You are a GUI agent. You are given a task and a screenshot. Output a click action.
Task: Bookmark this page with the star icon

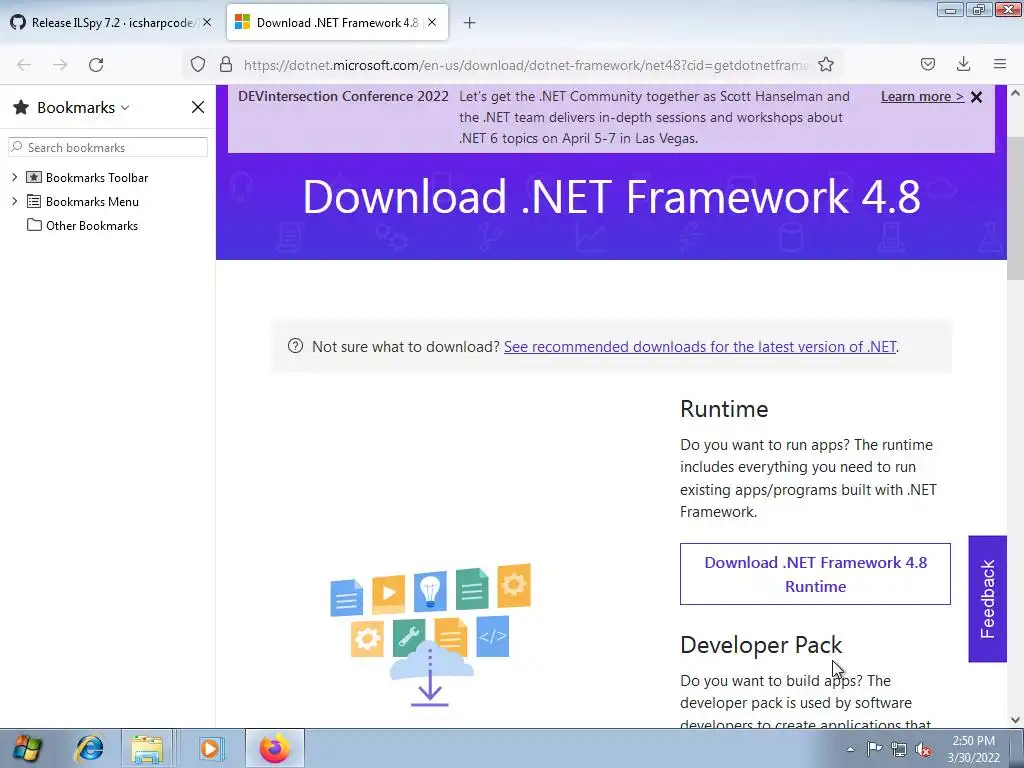(826, 64)
